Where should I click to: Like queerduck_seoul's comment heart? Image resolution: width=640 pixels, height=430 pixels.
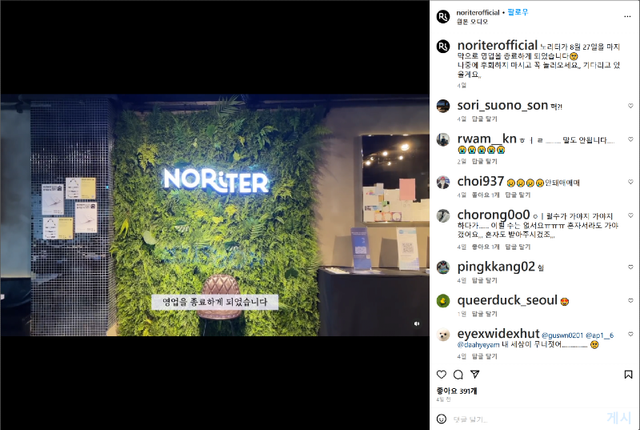pos(630,300)
